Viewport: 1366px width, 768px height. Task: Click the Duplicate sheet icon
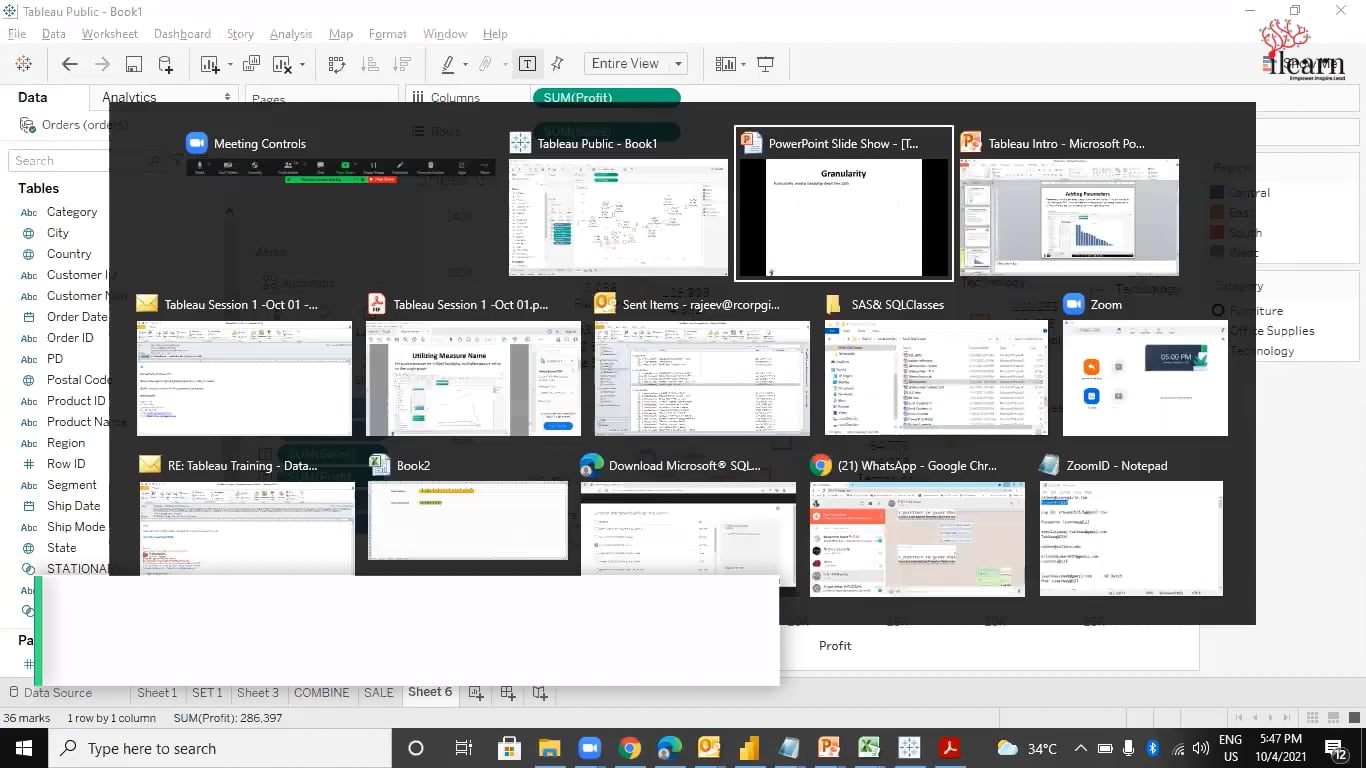(x=251, y=64)
